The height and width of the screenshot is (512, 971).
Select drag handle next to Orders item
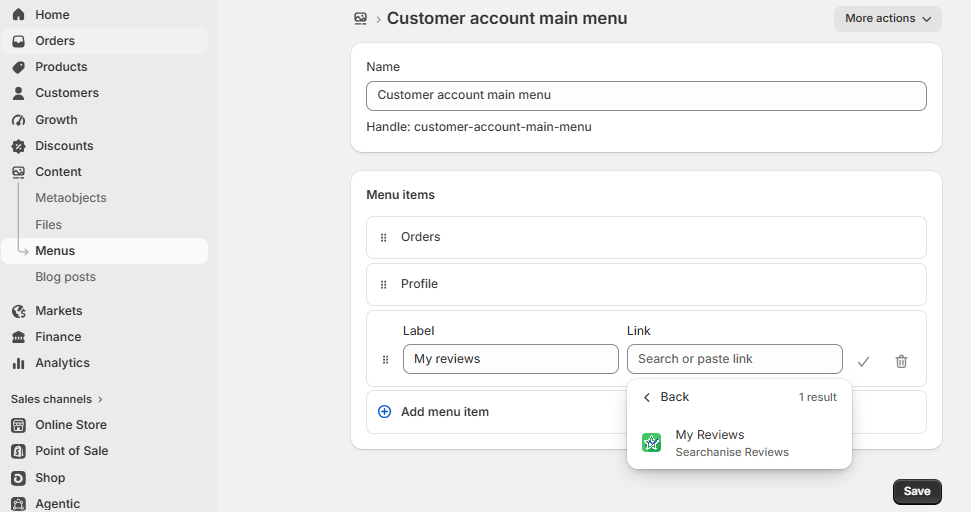pos(383,237)
